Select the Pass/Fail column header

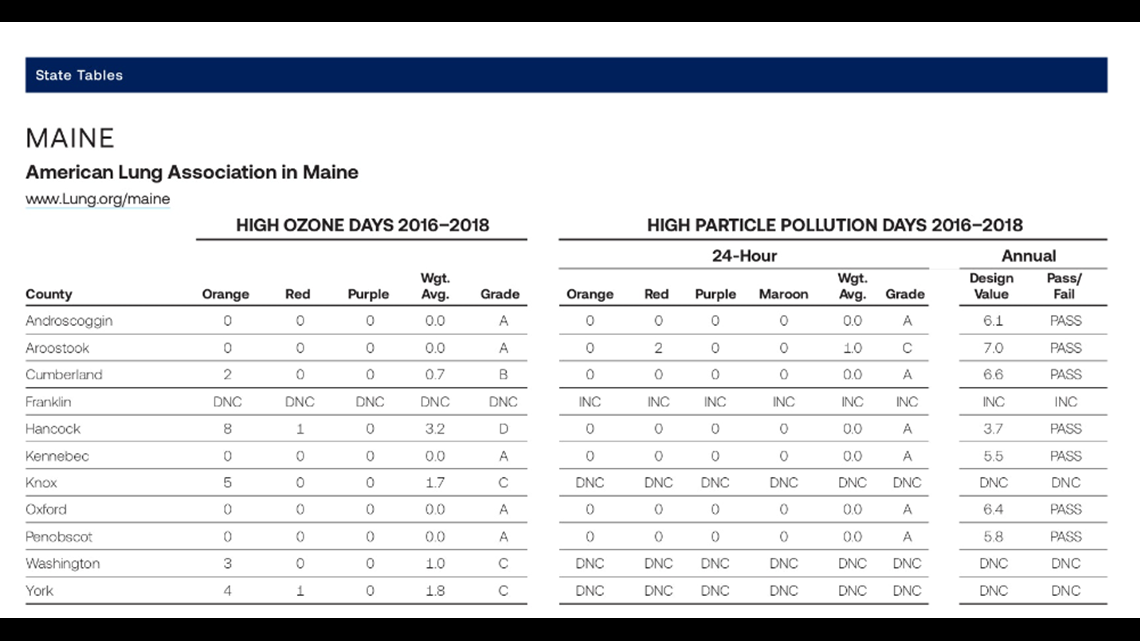point(1064,286)
